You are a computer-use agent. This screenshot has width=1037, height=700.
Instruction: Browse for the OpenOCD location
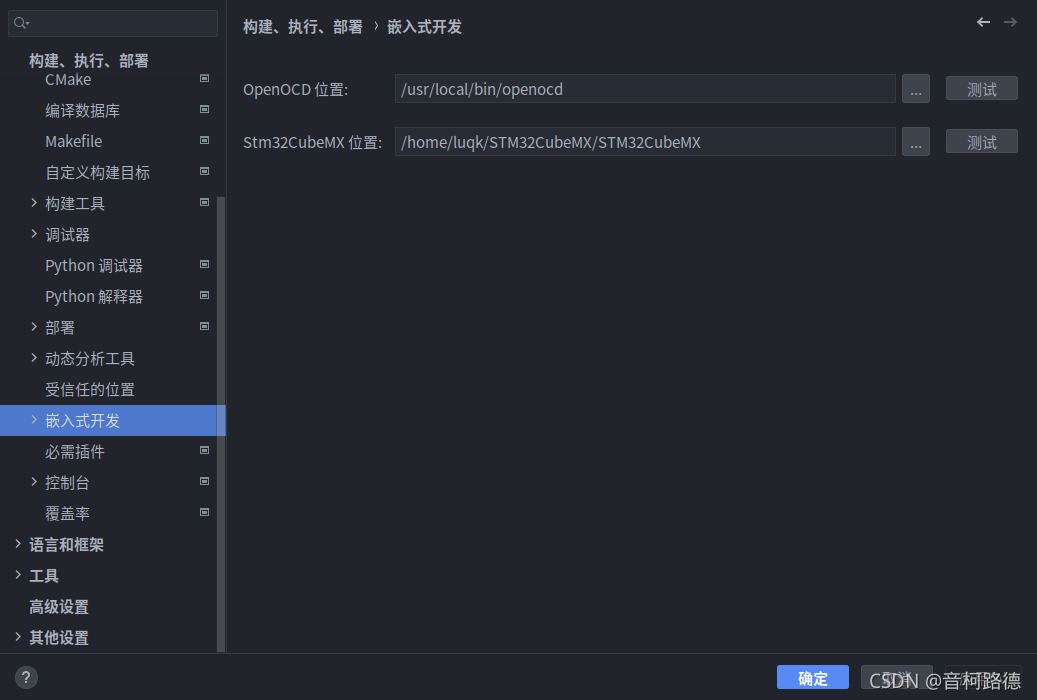(x=916, y=89)
